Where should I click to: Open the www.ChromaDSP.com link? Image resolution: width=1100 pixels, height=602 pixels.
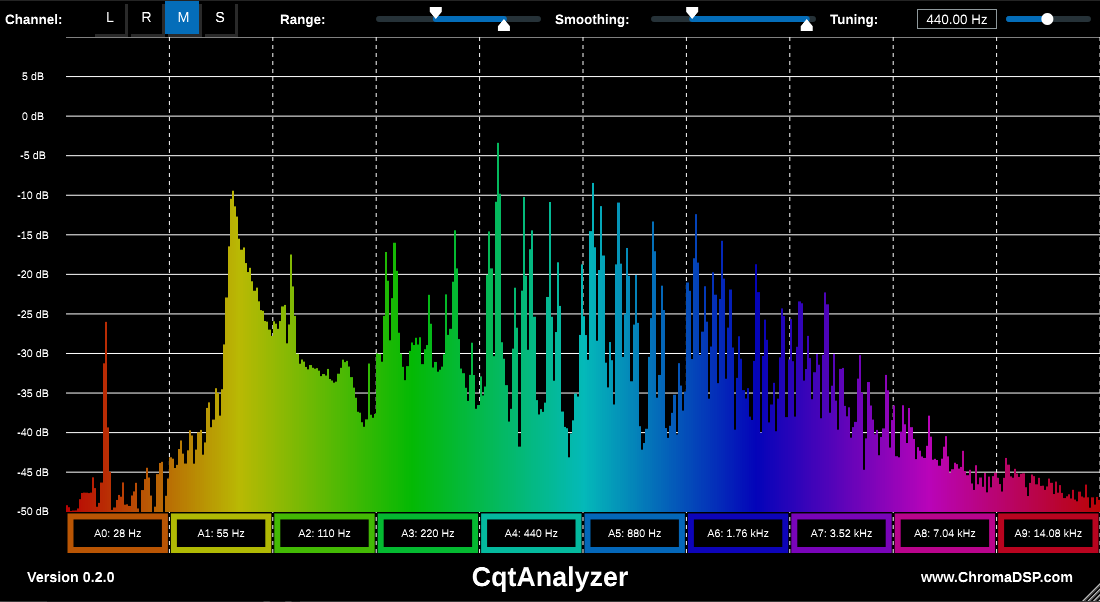click(996, 577)
